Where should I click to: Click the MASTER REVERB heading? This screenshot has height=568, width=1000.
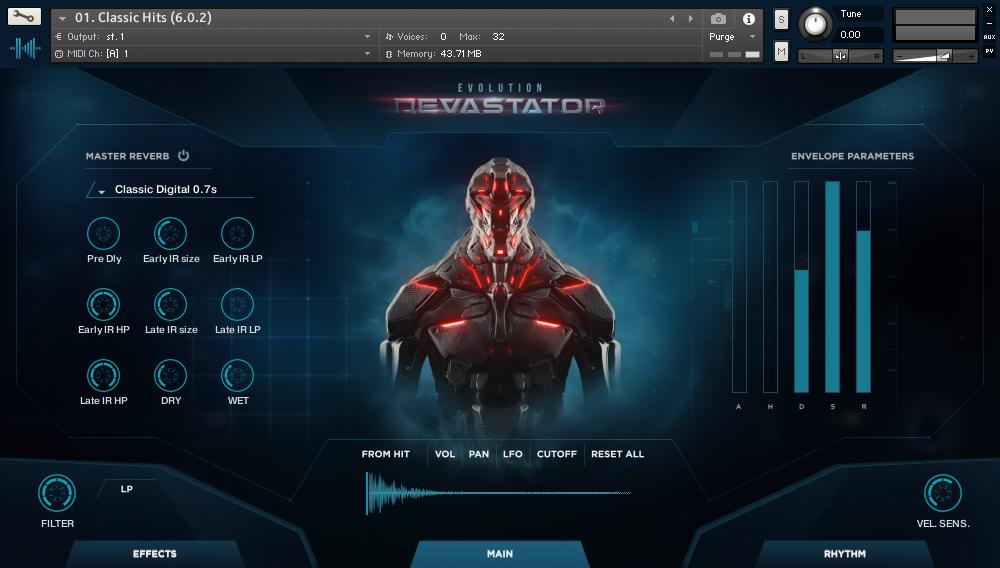(128, 156)
